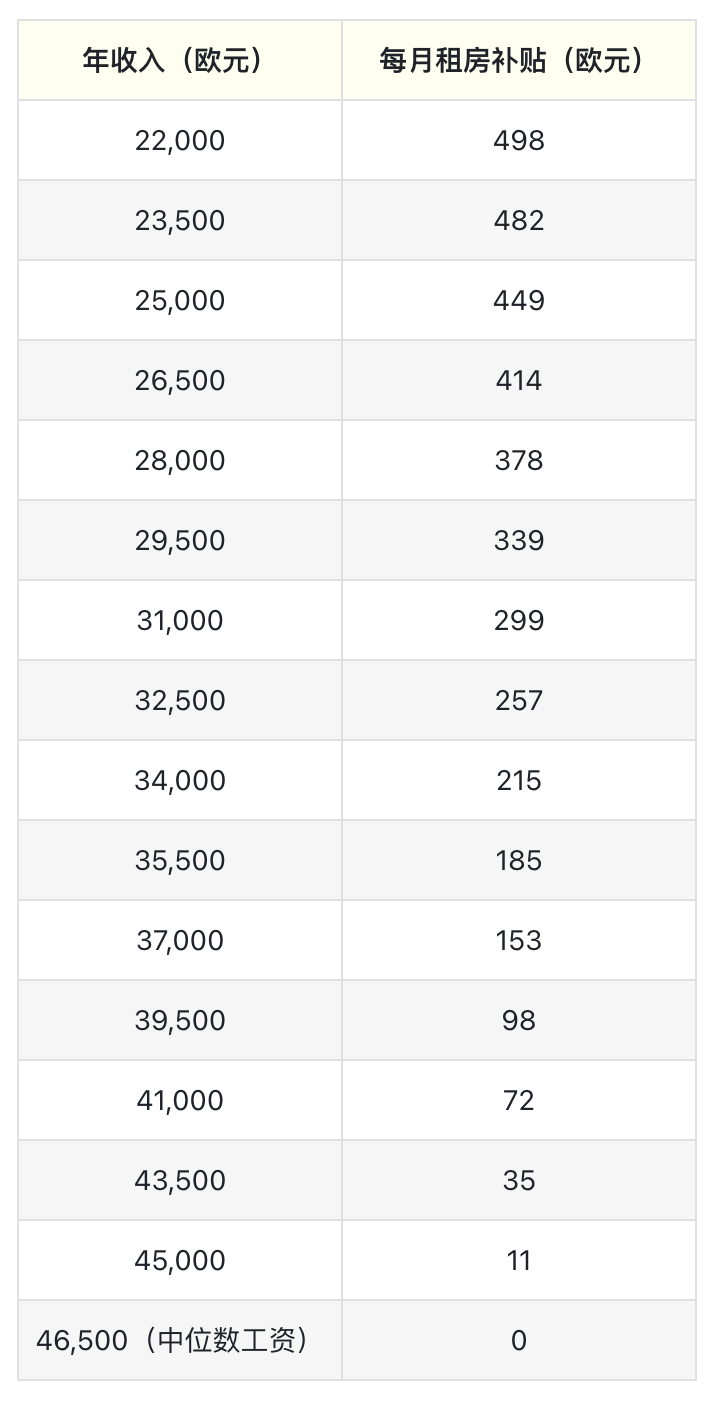The width and height of the screenshot is (716, 1412).
Task: Click the 23,500 income cell
Action: [x=180, y=220]
